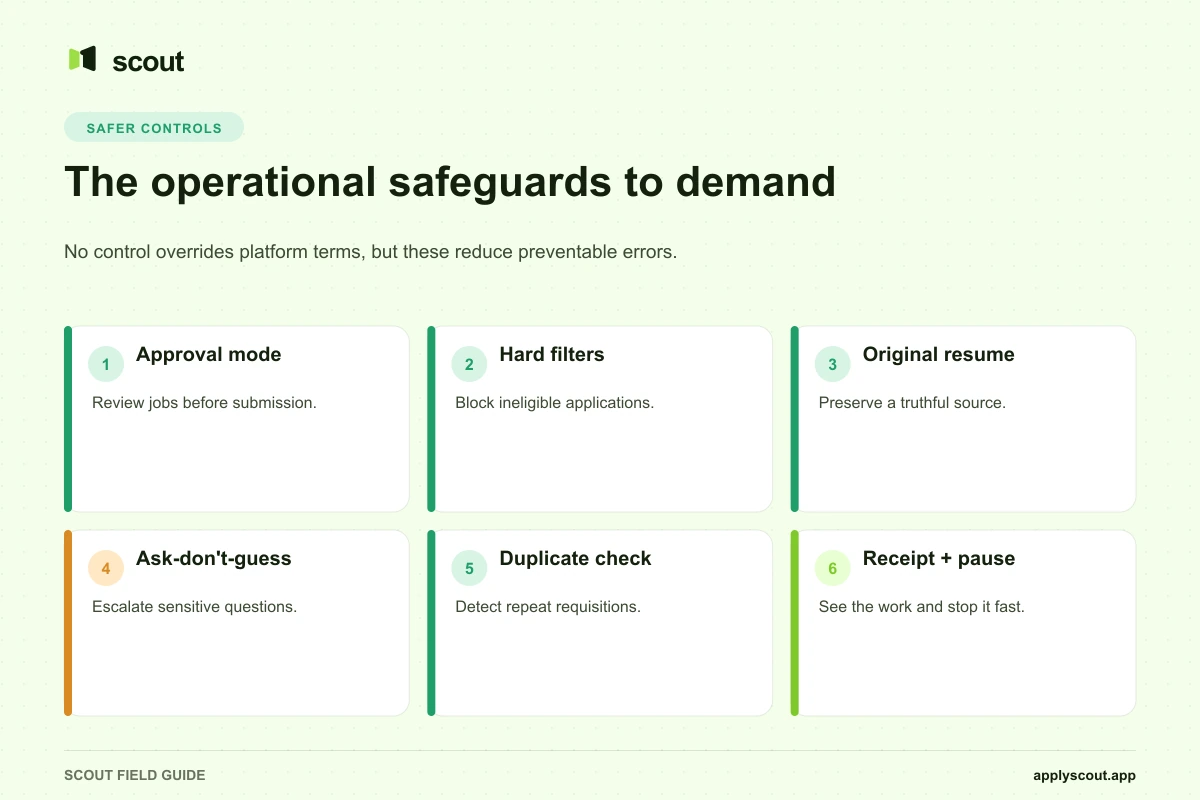Click the subtitle about platform terms
The width and height of the screenshot is (1200, 800).
(371, 252)
